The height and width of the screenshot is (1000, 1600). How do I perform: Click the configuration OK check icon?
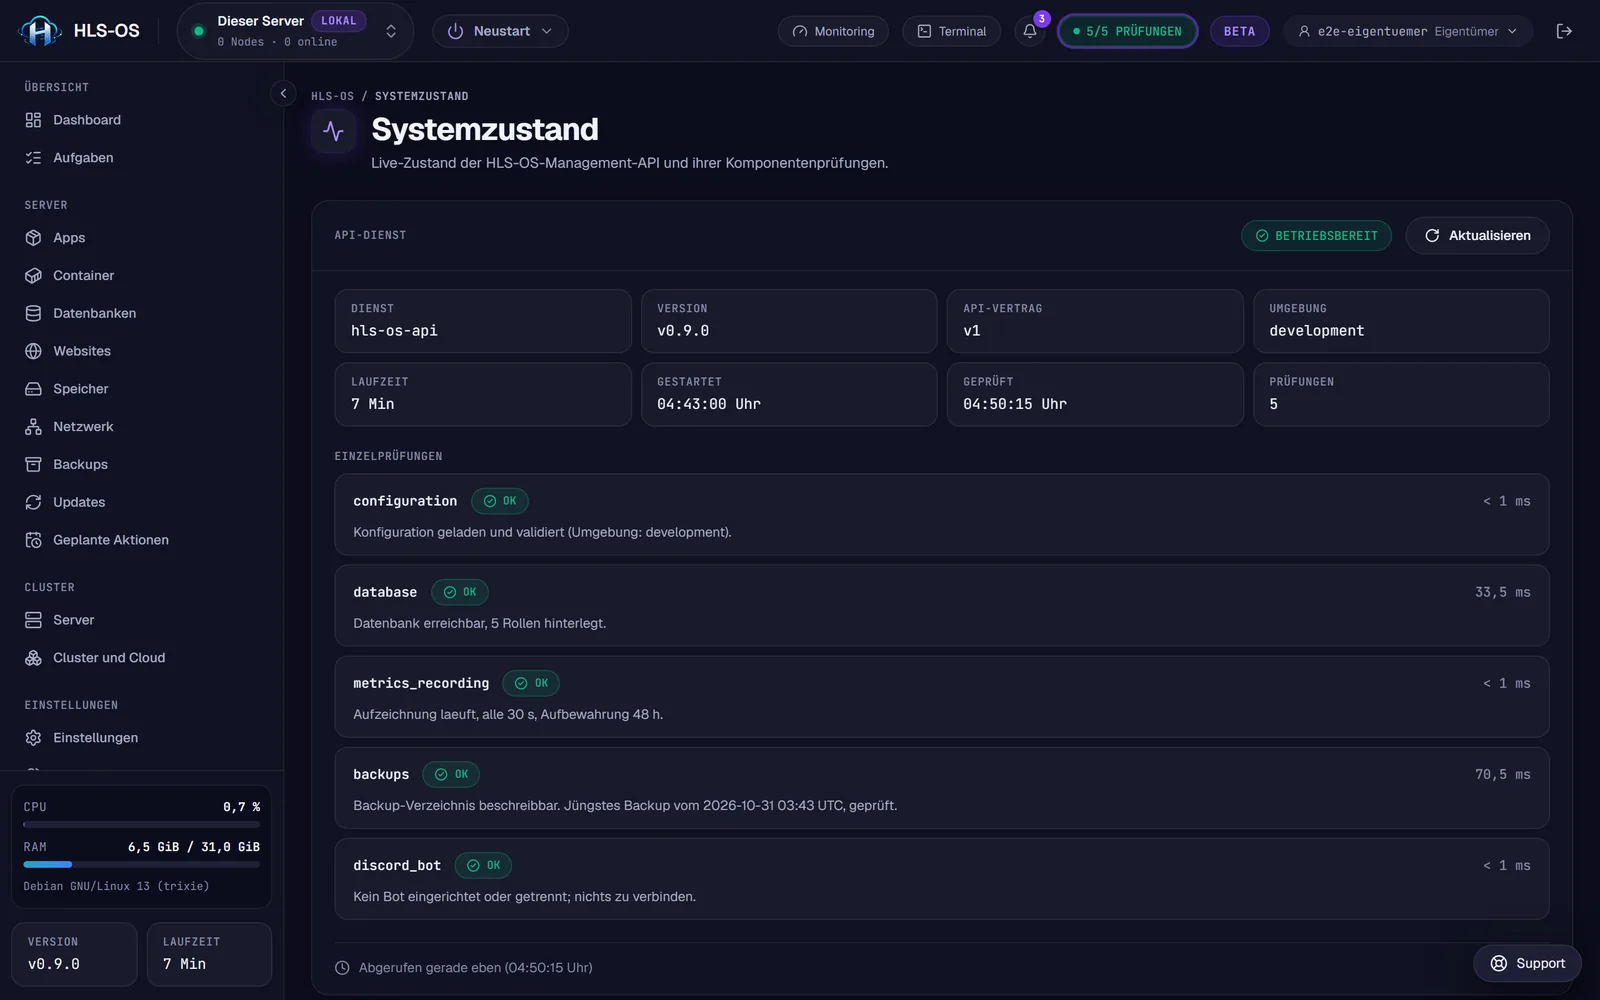490,501
